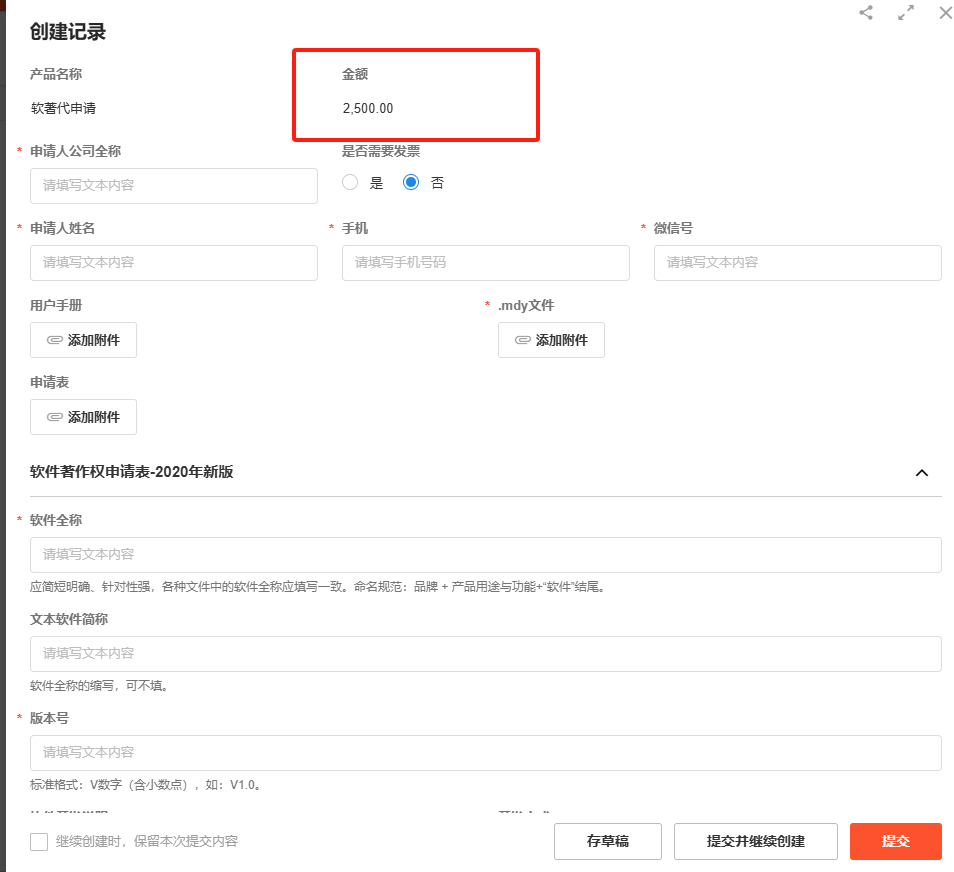Image resolution: width=954 pixels, height=872 pixels.
Task: Focus the 版本号 input field
Action: pos(486,753)
